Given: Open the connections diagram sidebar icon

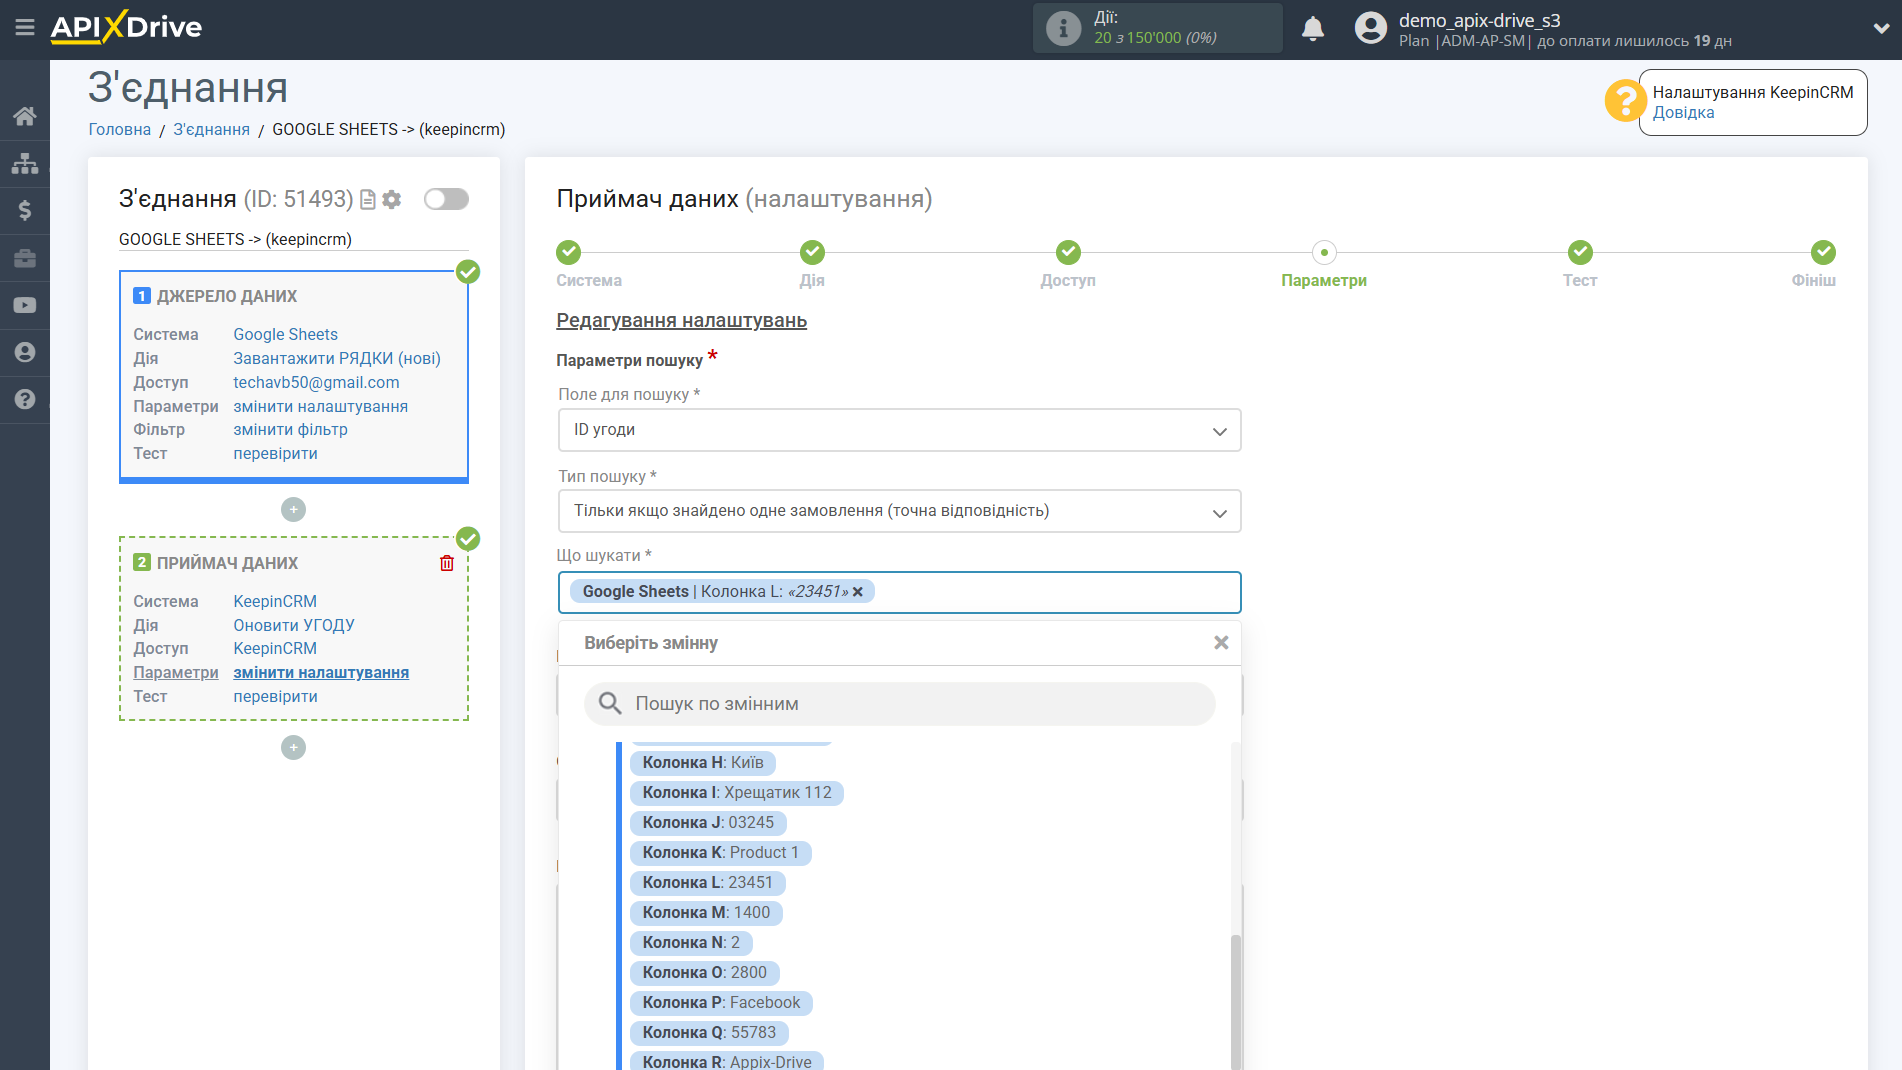Looking at the screenshot, I should (x=25, y=163).
